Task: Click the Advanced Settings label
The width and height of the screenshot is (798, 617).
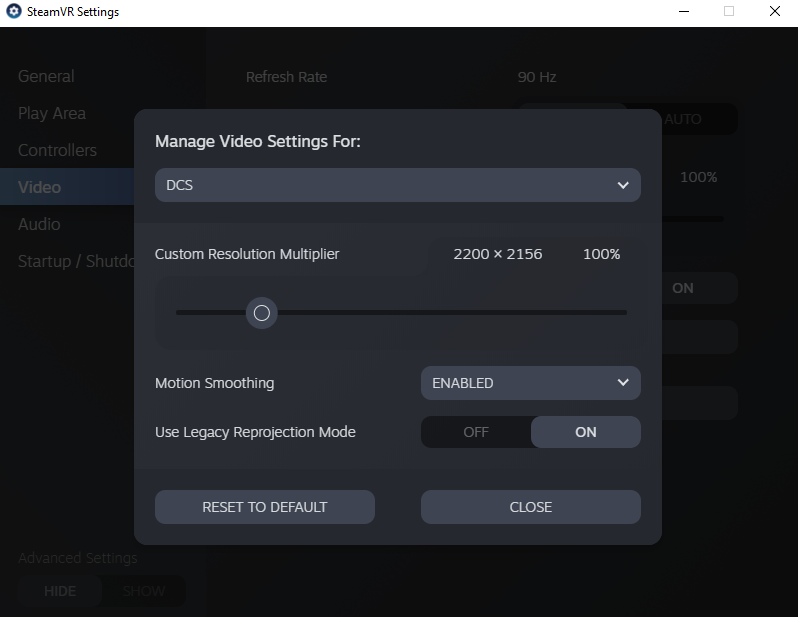Action: [x=78, y=558]
